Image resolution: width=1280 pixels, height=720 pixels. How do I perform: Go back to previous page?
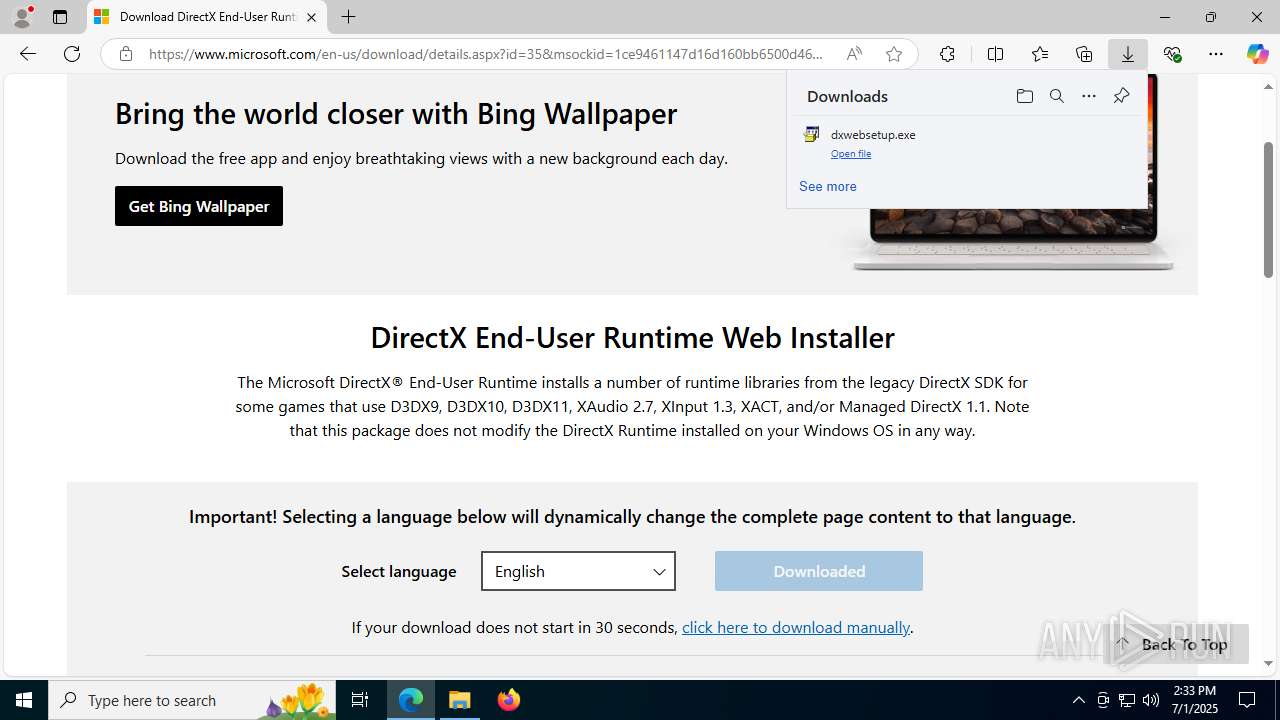[28, 54]
